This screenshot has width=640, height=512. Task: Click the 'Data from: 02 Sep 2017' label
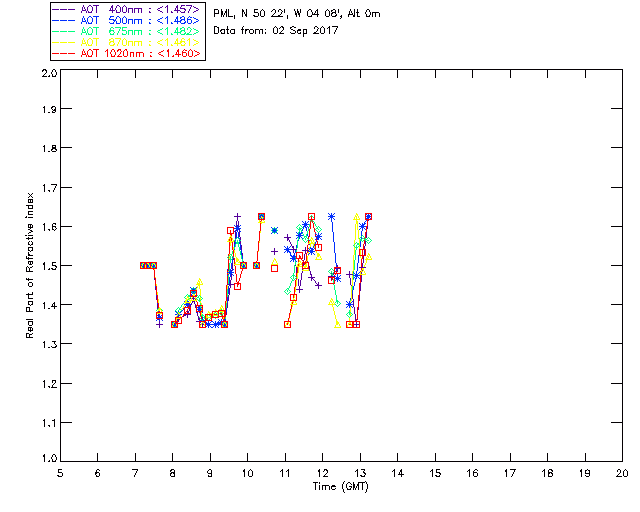point(276,30)
